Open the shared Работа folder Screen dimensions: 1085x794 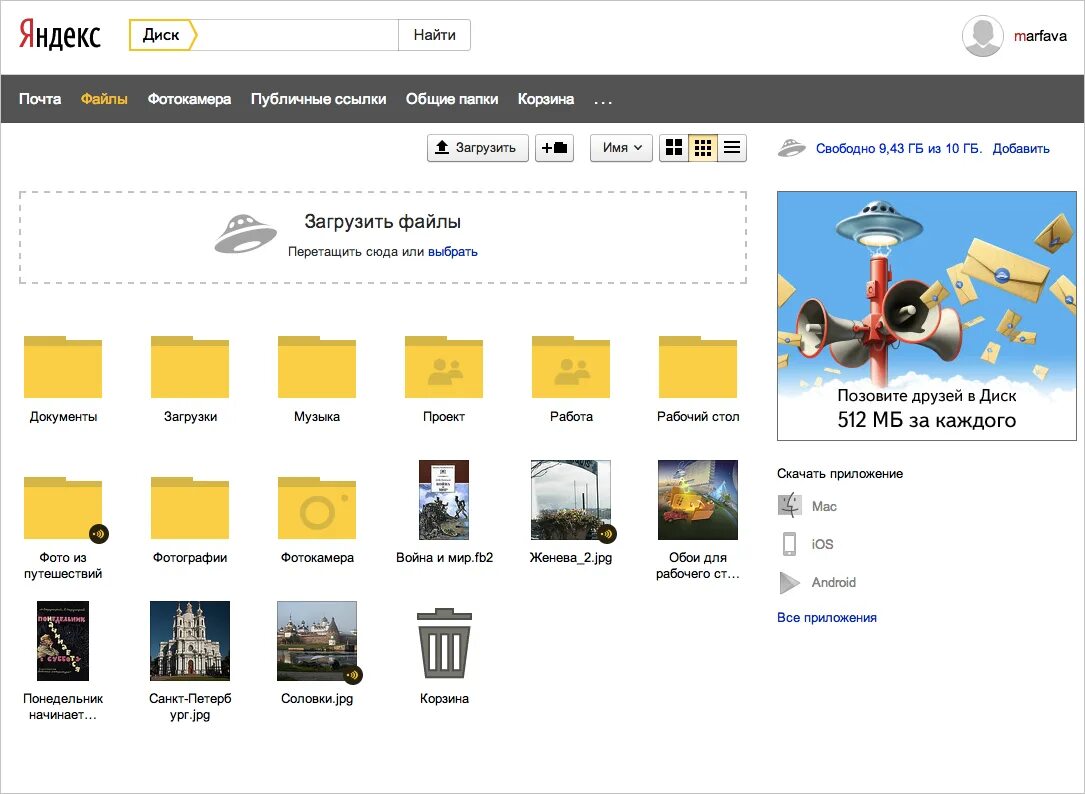(x=571, y=367)
